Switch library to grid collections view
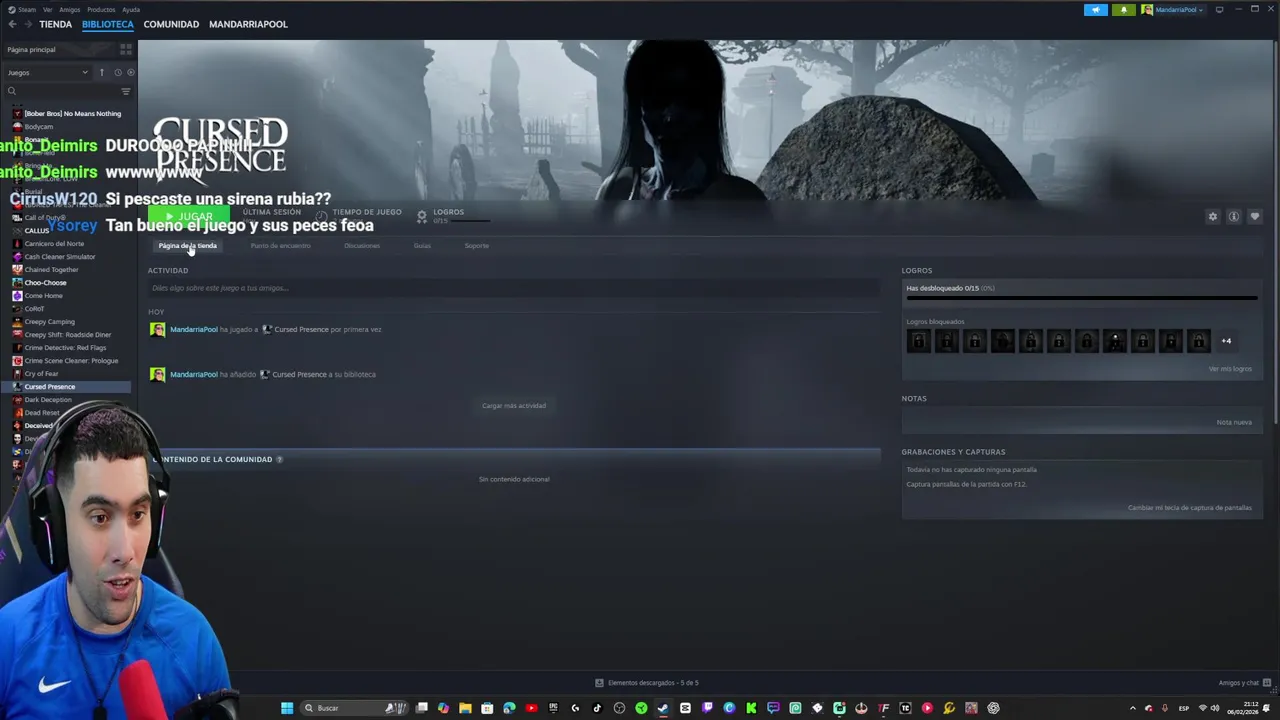 (126, 49)
